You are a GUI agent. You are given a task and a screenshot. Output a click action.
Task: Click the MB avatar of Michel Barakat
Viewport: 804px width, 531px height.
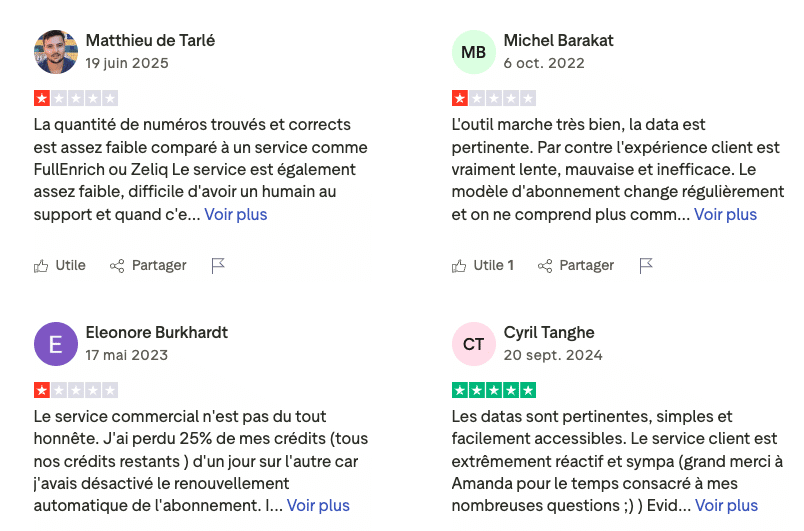[x=474, y=52]
